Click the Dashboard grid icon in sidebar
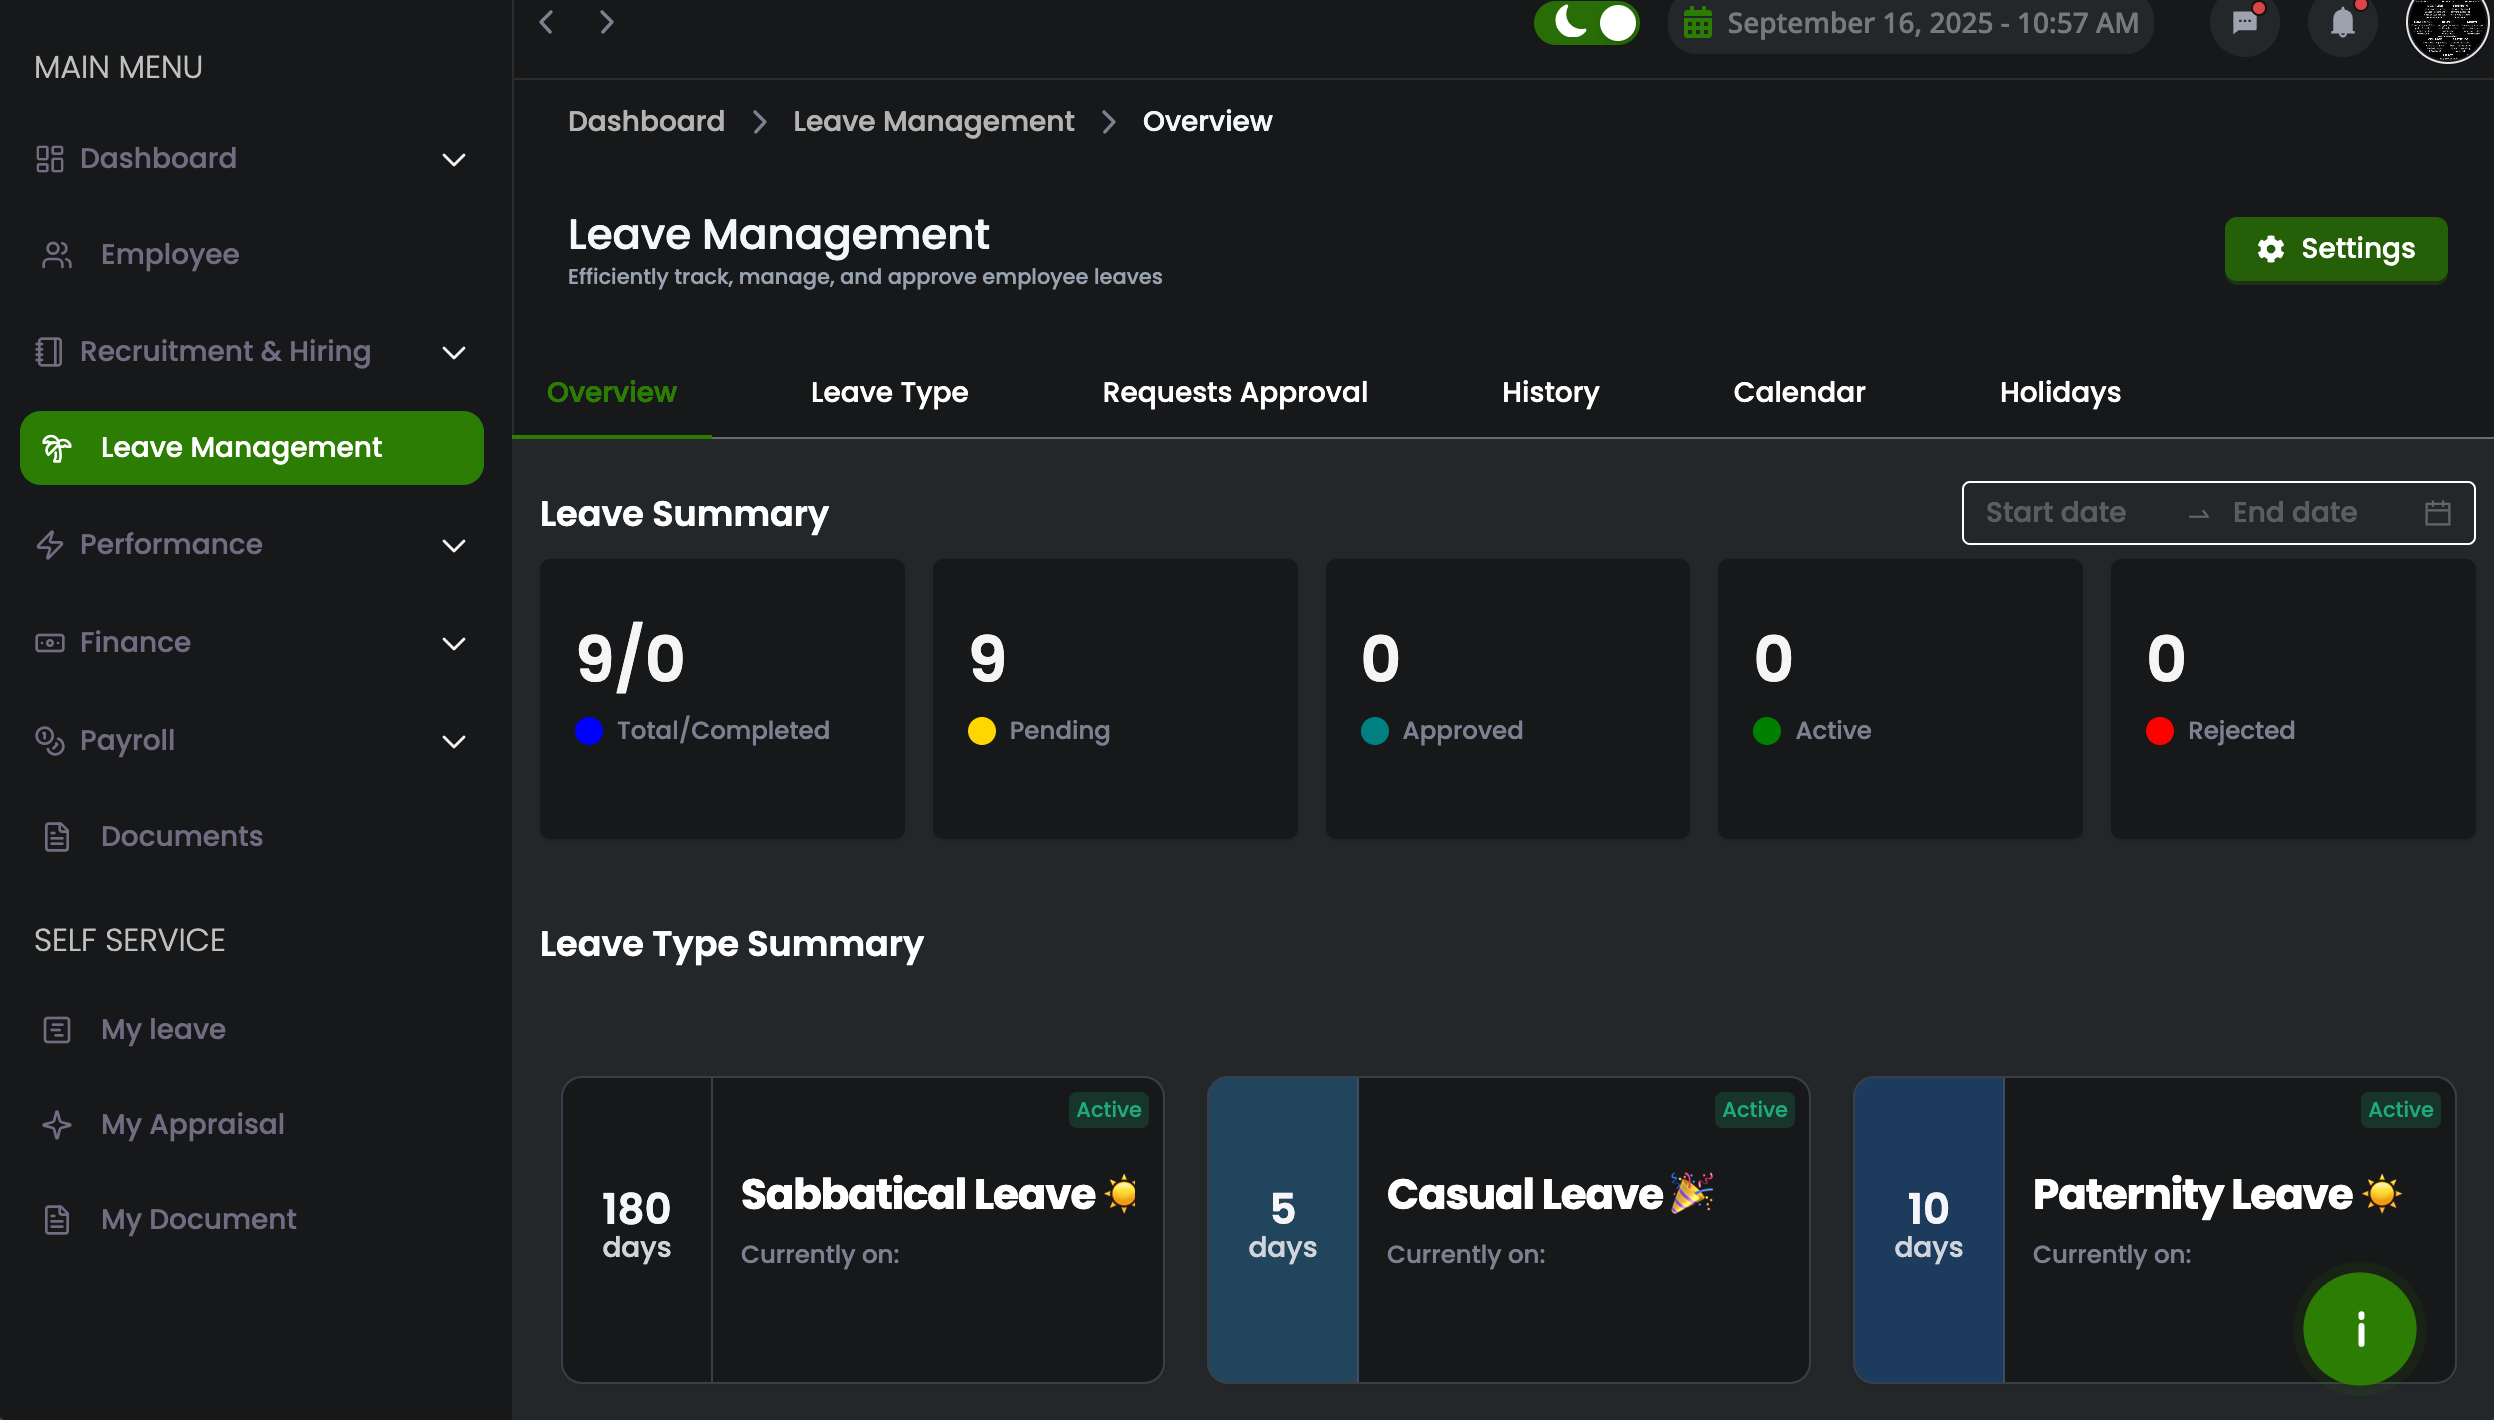The height and width of the screenshot is (1420, 2494). click(x=49, y=159)
